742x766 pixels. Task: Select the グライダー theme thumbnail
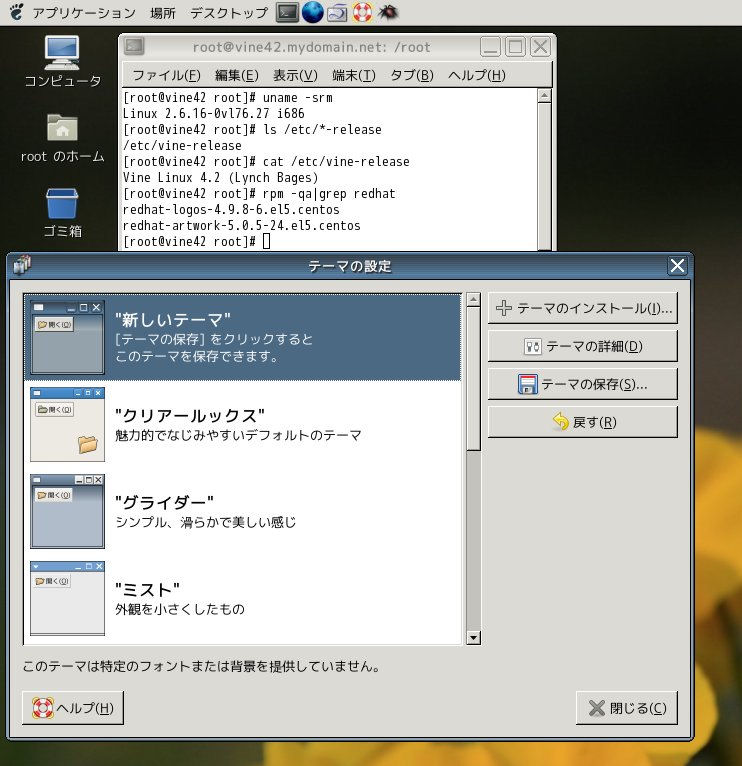67,511
